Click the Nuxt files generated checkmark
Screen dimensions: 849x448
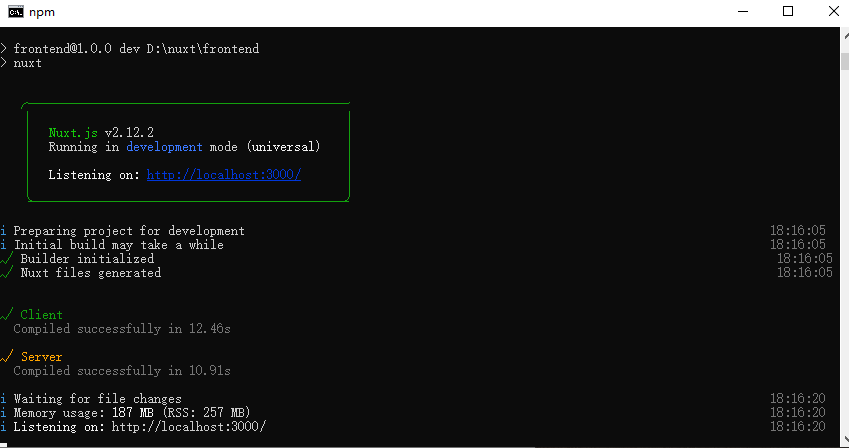6,272
